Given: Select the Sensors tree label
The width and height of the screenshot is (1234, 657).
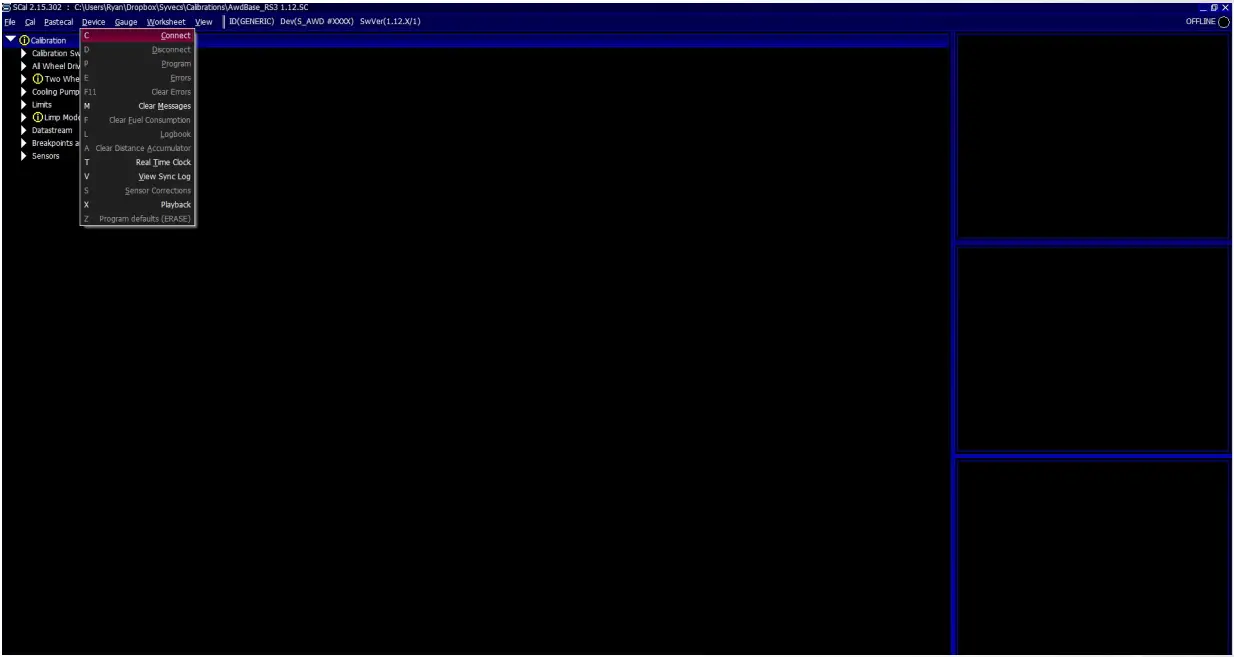Looking at the screenshot, I should click(46, 156).
